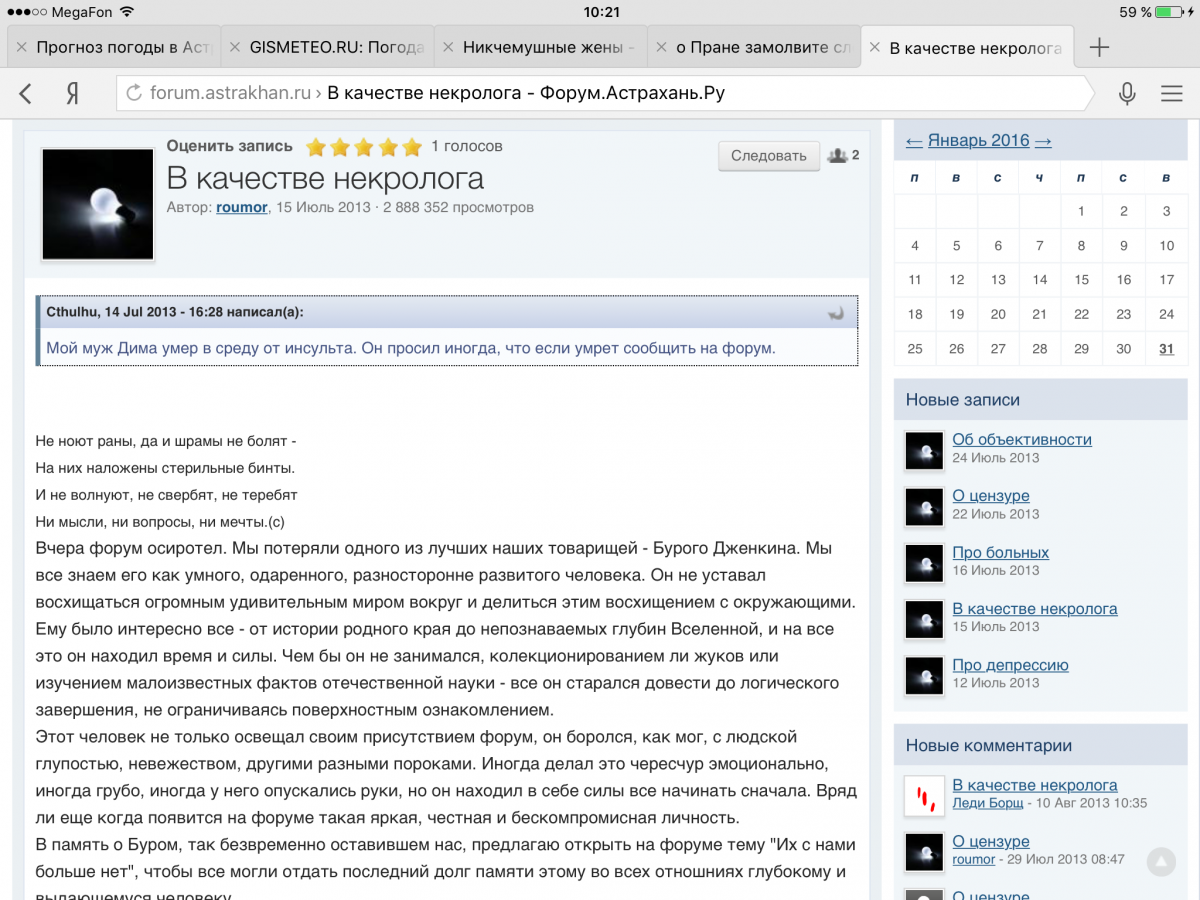Switch to GISMETEO.RU tab
The width and height of the screenshot is (1200, 900).
pos(326,47)
